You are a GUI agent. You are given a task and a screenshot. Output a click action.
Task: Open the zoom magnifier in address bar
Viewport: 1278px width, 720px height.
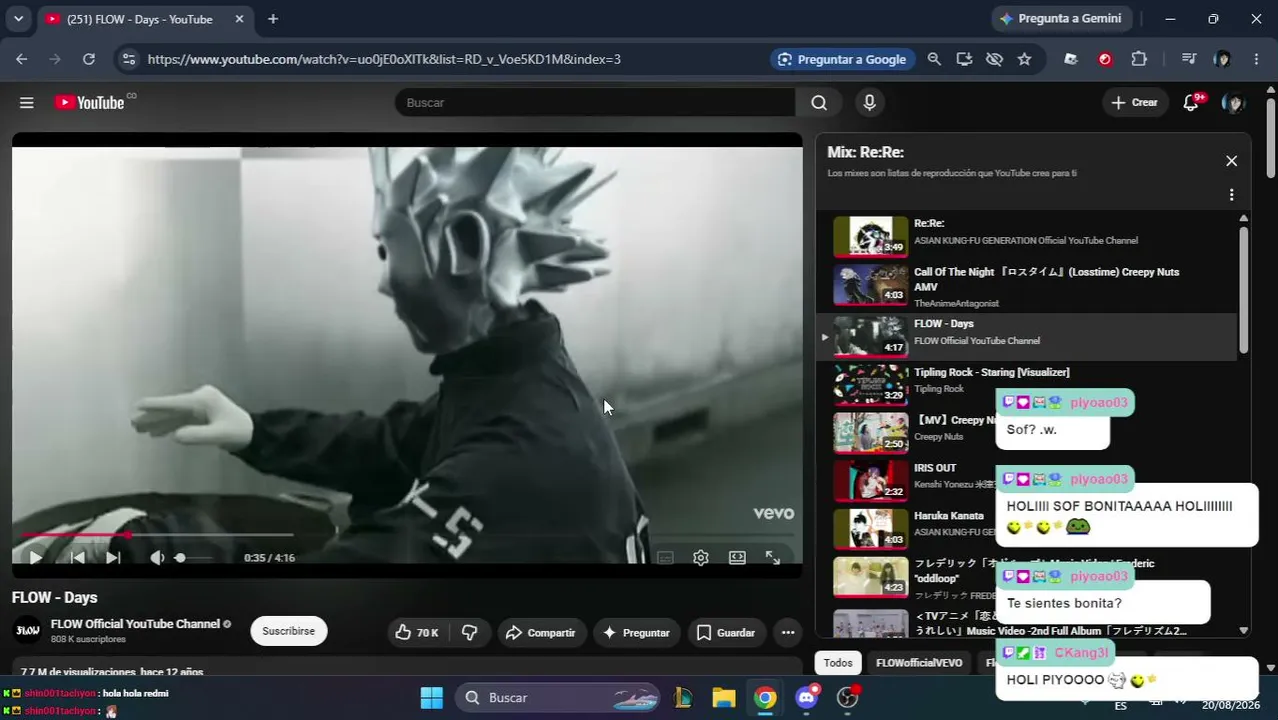934,59
